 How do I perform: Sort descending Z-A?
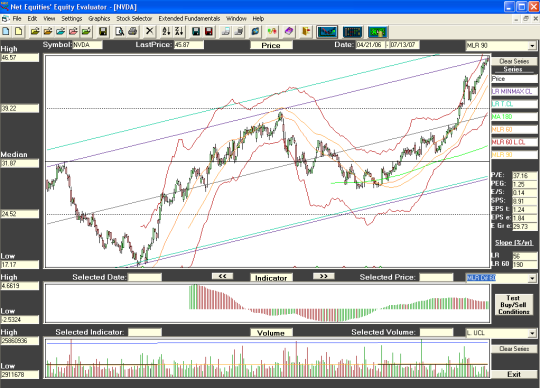click(179, 31)
